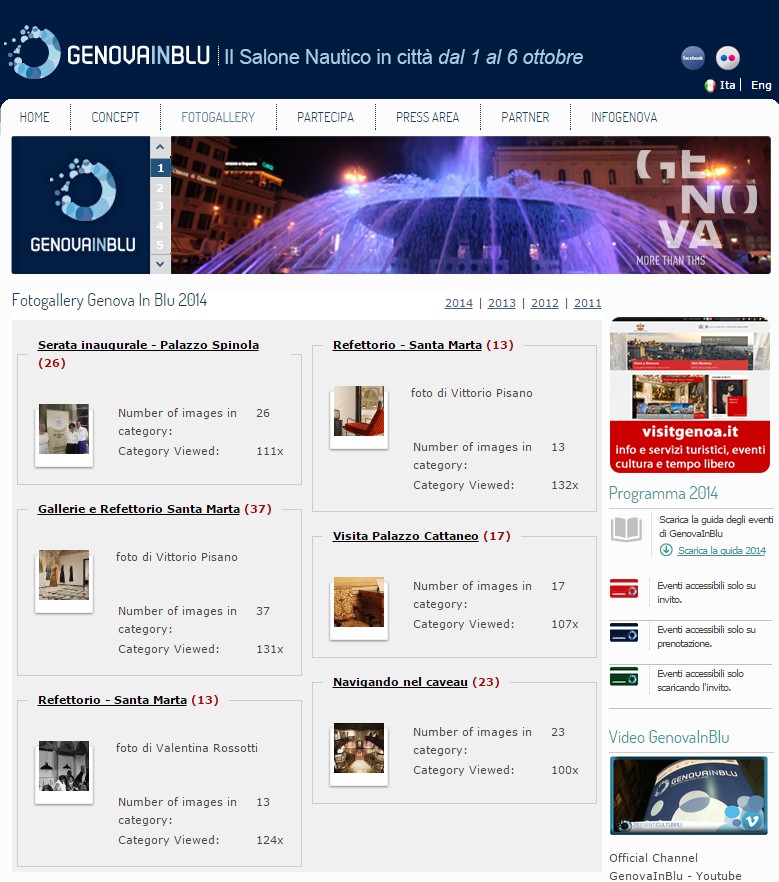Open the Flickr icon in header
779x882 pixels.
(727, 57)
